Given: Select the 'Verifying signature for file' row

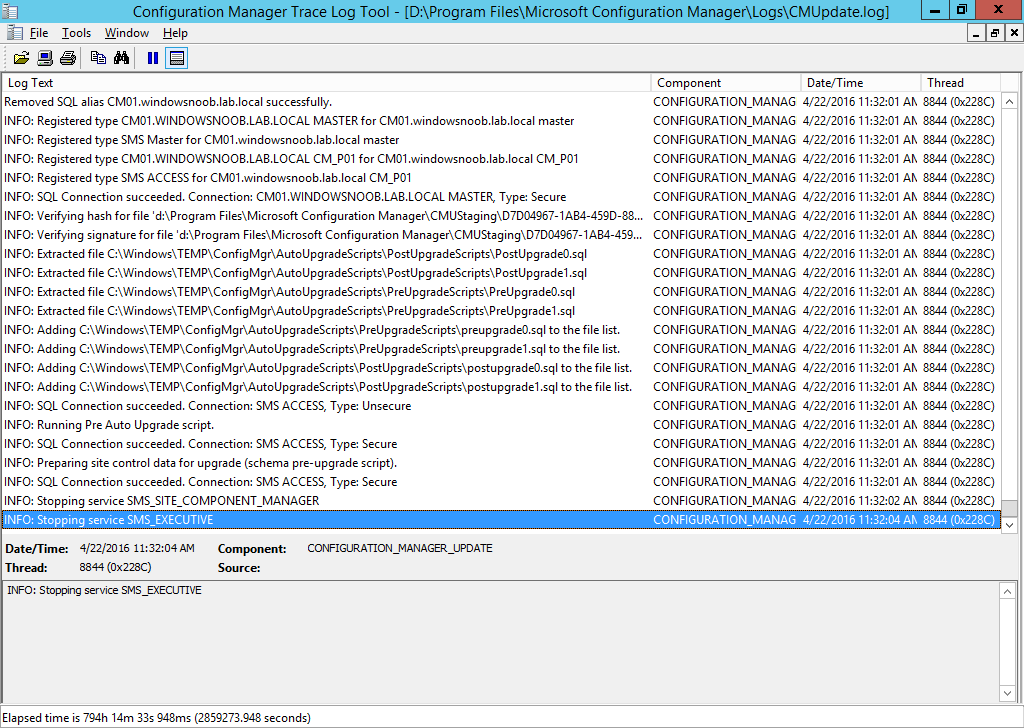Looking at the screenshot, I should pos(502,234).
